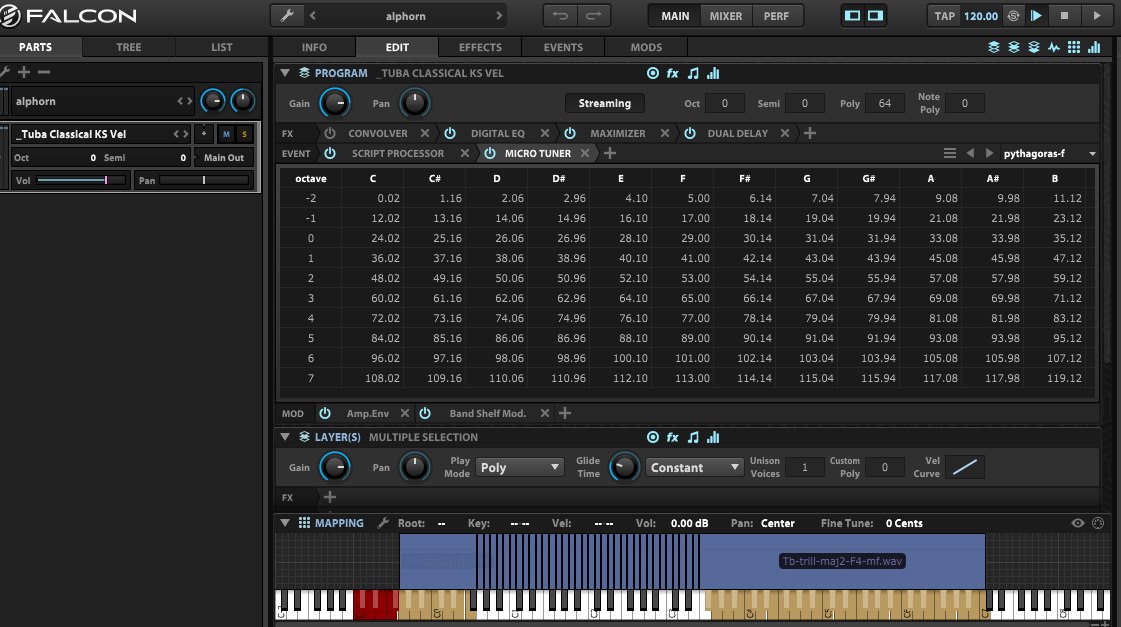Toggle Digital EQ power
This screenshot has height=627, width=1121.
[x=450, y=133]
